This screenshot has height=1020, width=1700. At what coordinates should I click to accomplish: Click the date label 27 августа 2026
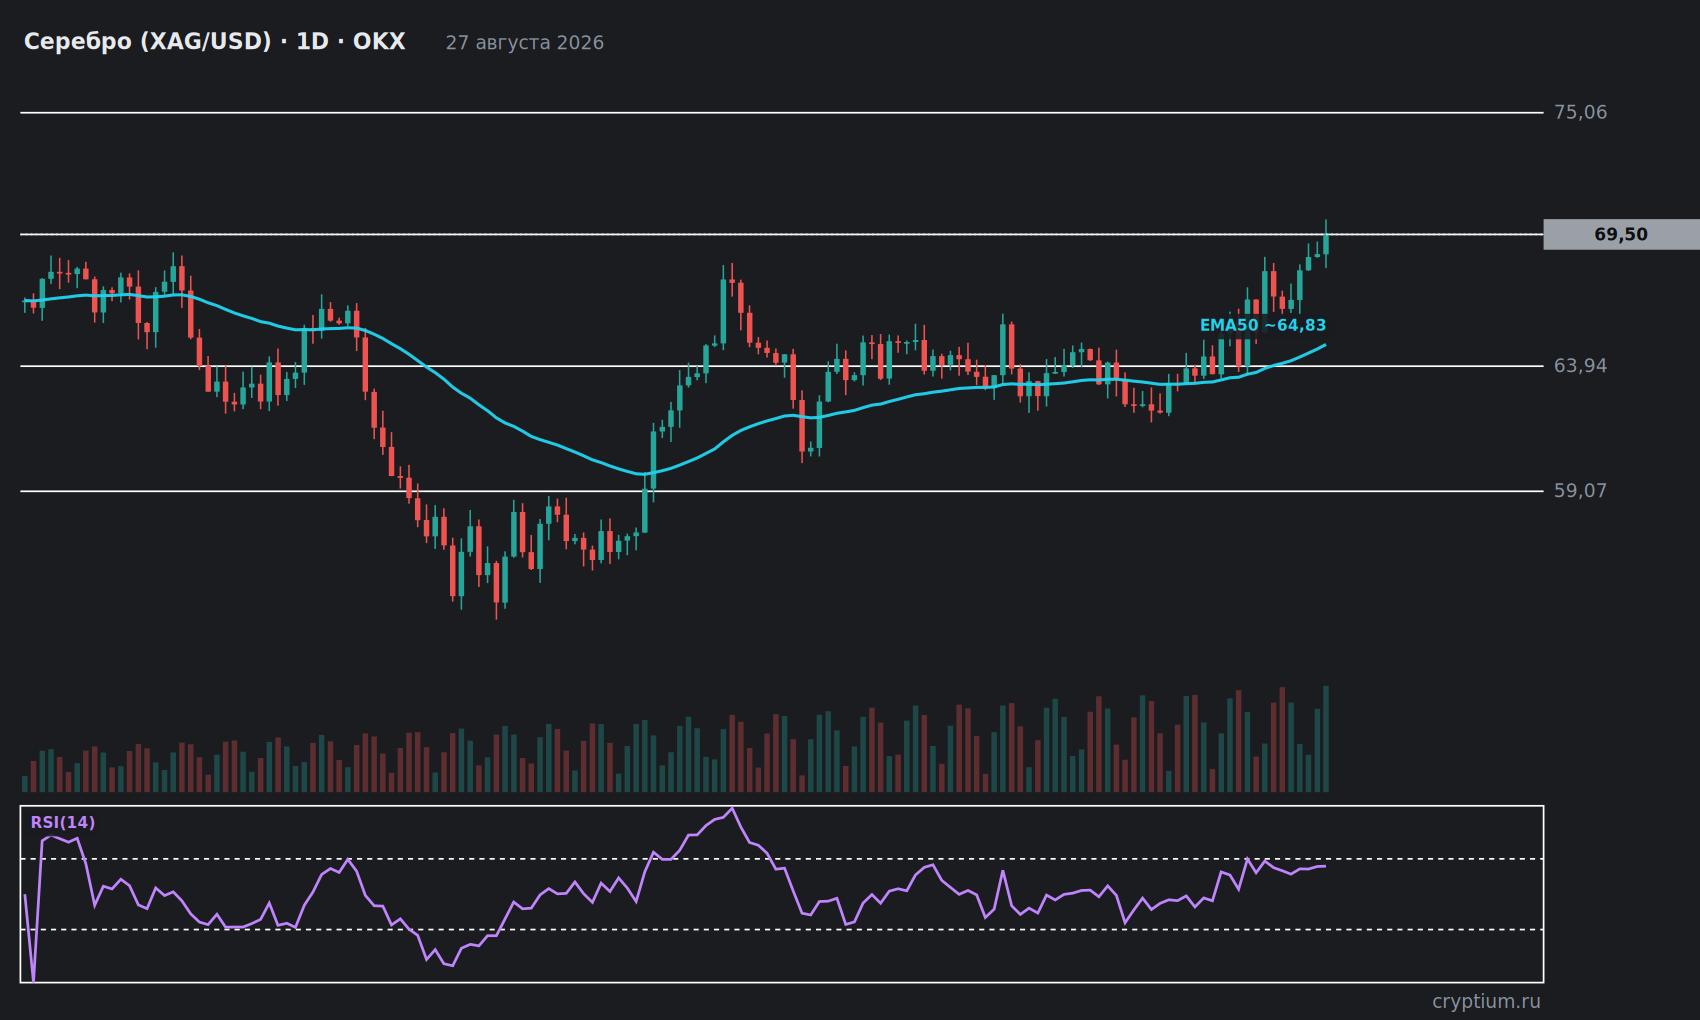[x=524, y=43]
